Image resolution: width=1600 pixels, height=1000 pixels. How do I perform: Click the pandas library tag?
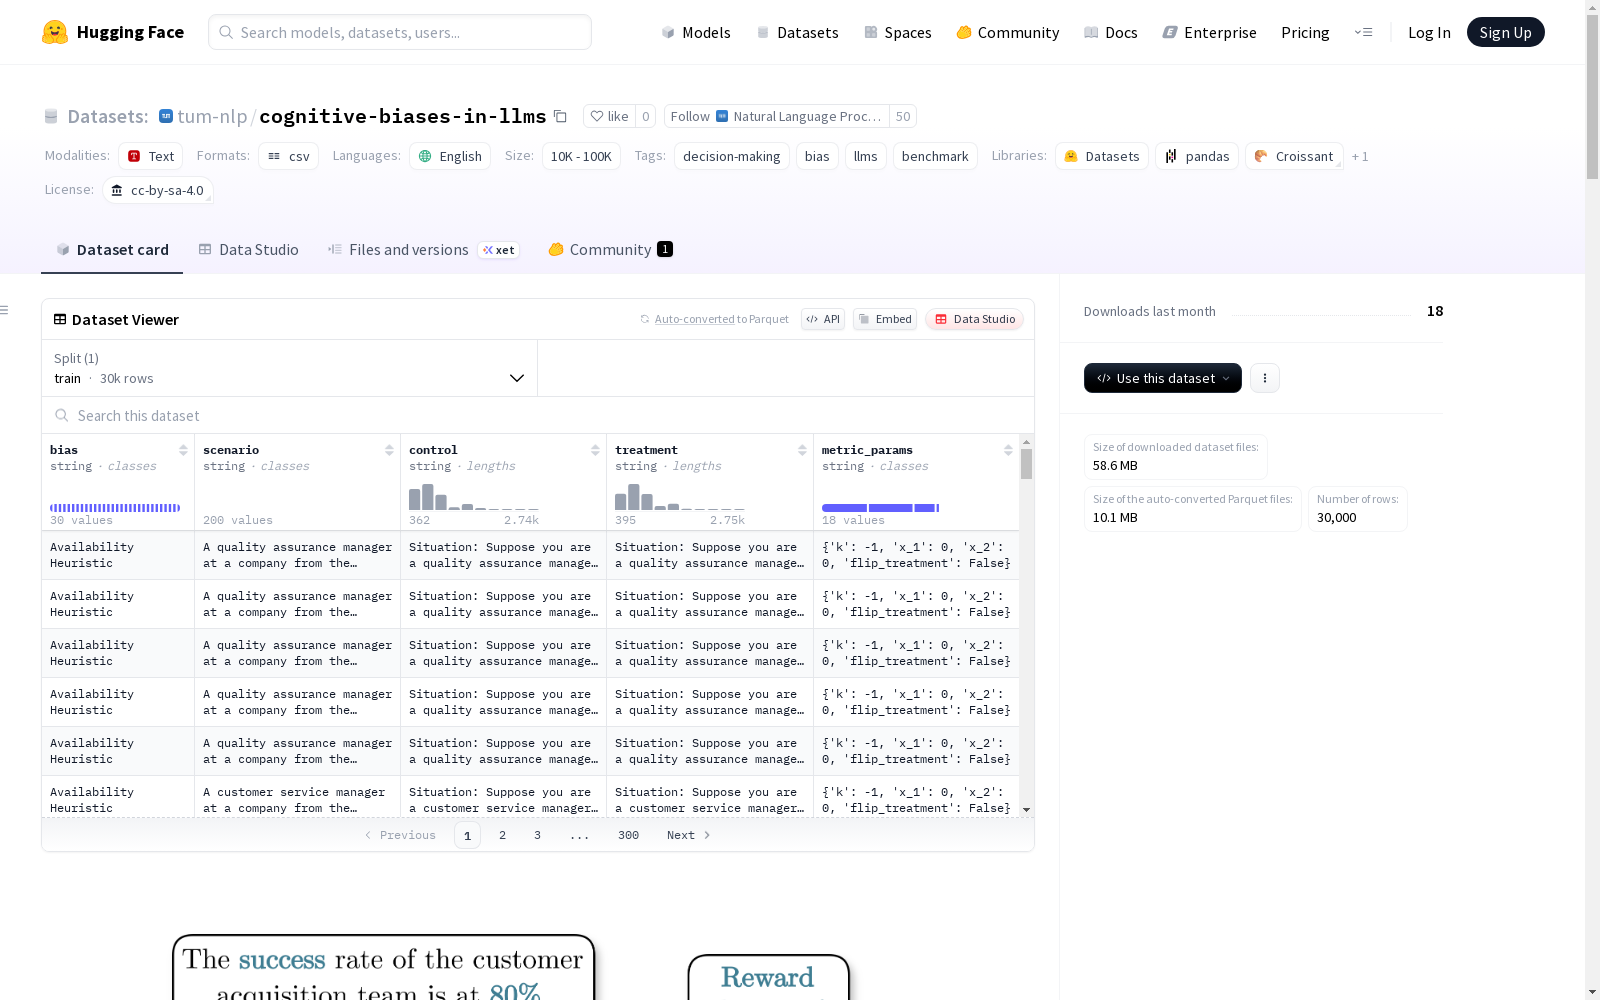point(1197,156)
